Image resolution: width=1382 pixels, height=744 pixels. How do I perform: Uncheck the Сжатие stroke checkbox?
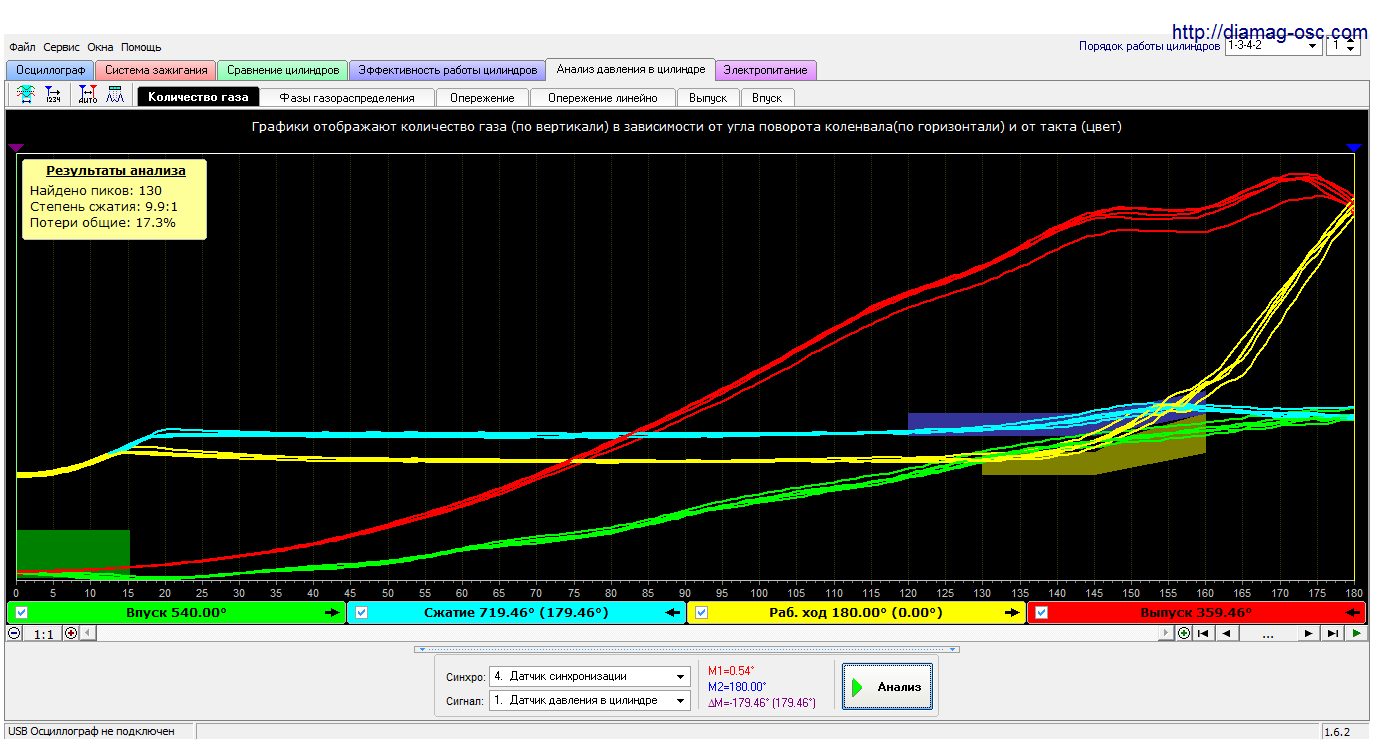coord(362,613)
